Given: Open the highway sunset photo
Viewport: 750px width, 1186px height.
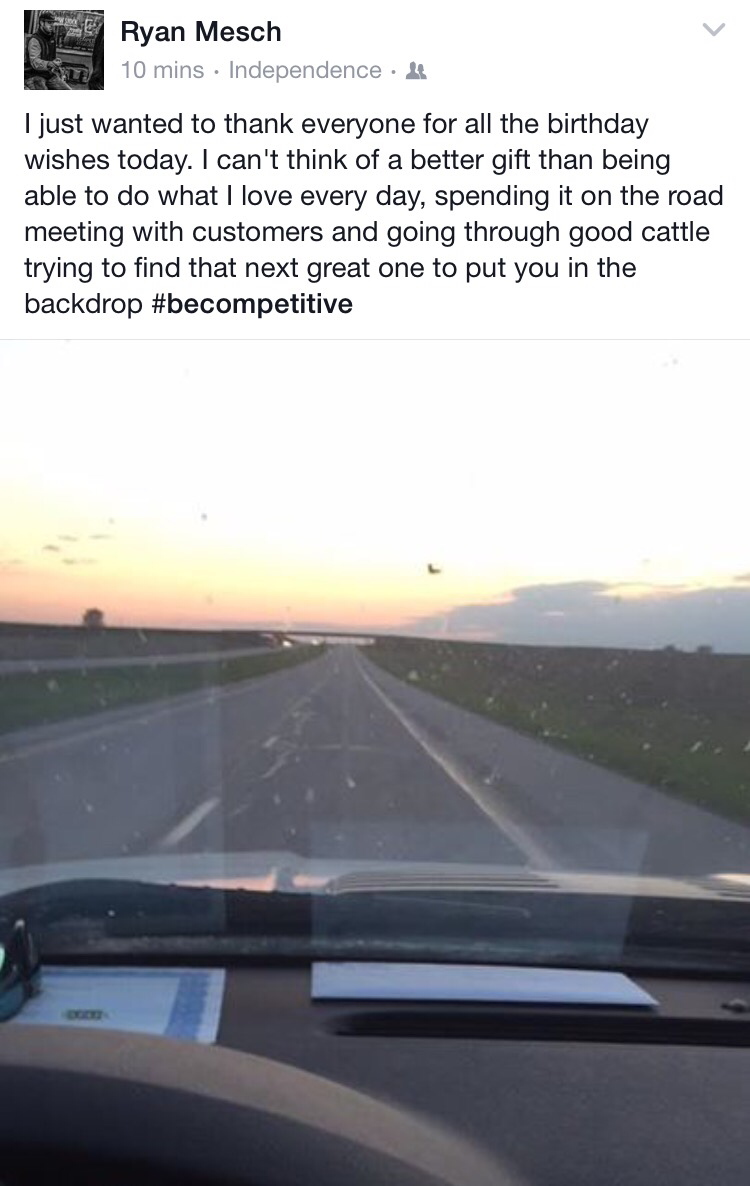Looking at the screenshot, I should (x=375, y=762).
